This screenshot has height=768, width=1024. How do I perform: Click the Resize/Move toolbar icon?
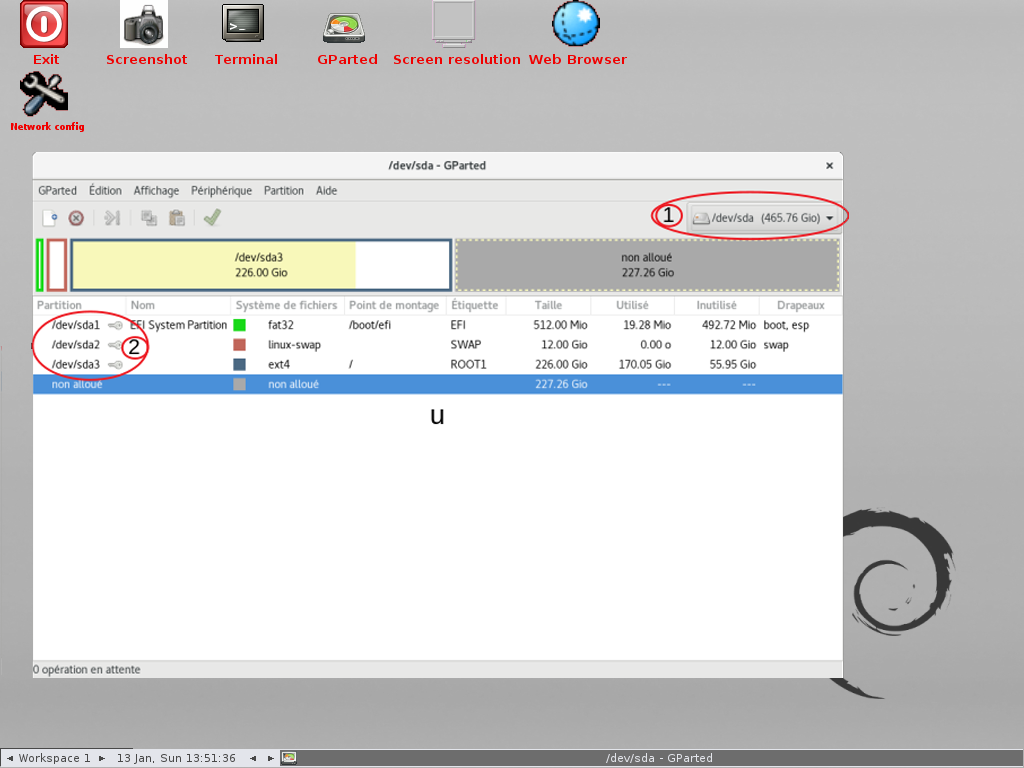point(112,218)
